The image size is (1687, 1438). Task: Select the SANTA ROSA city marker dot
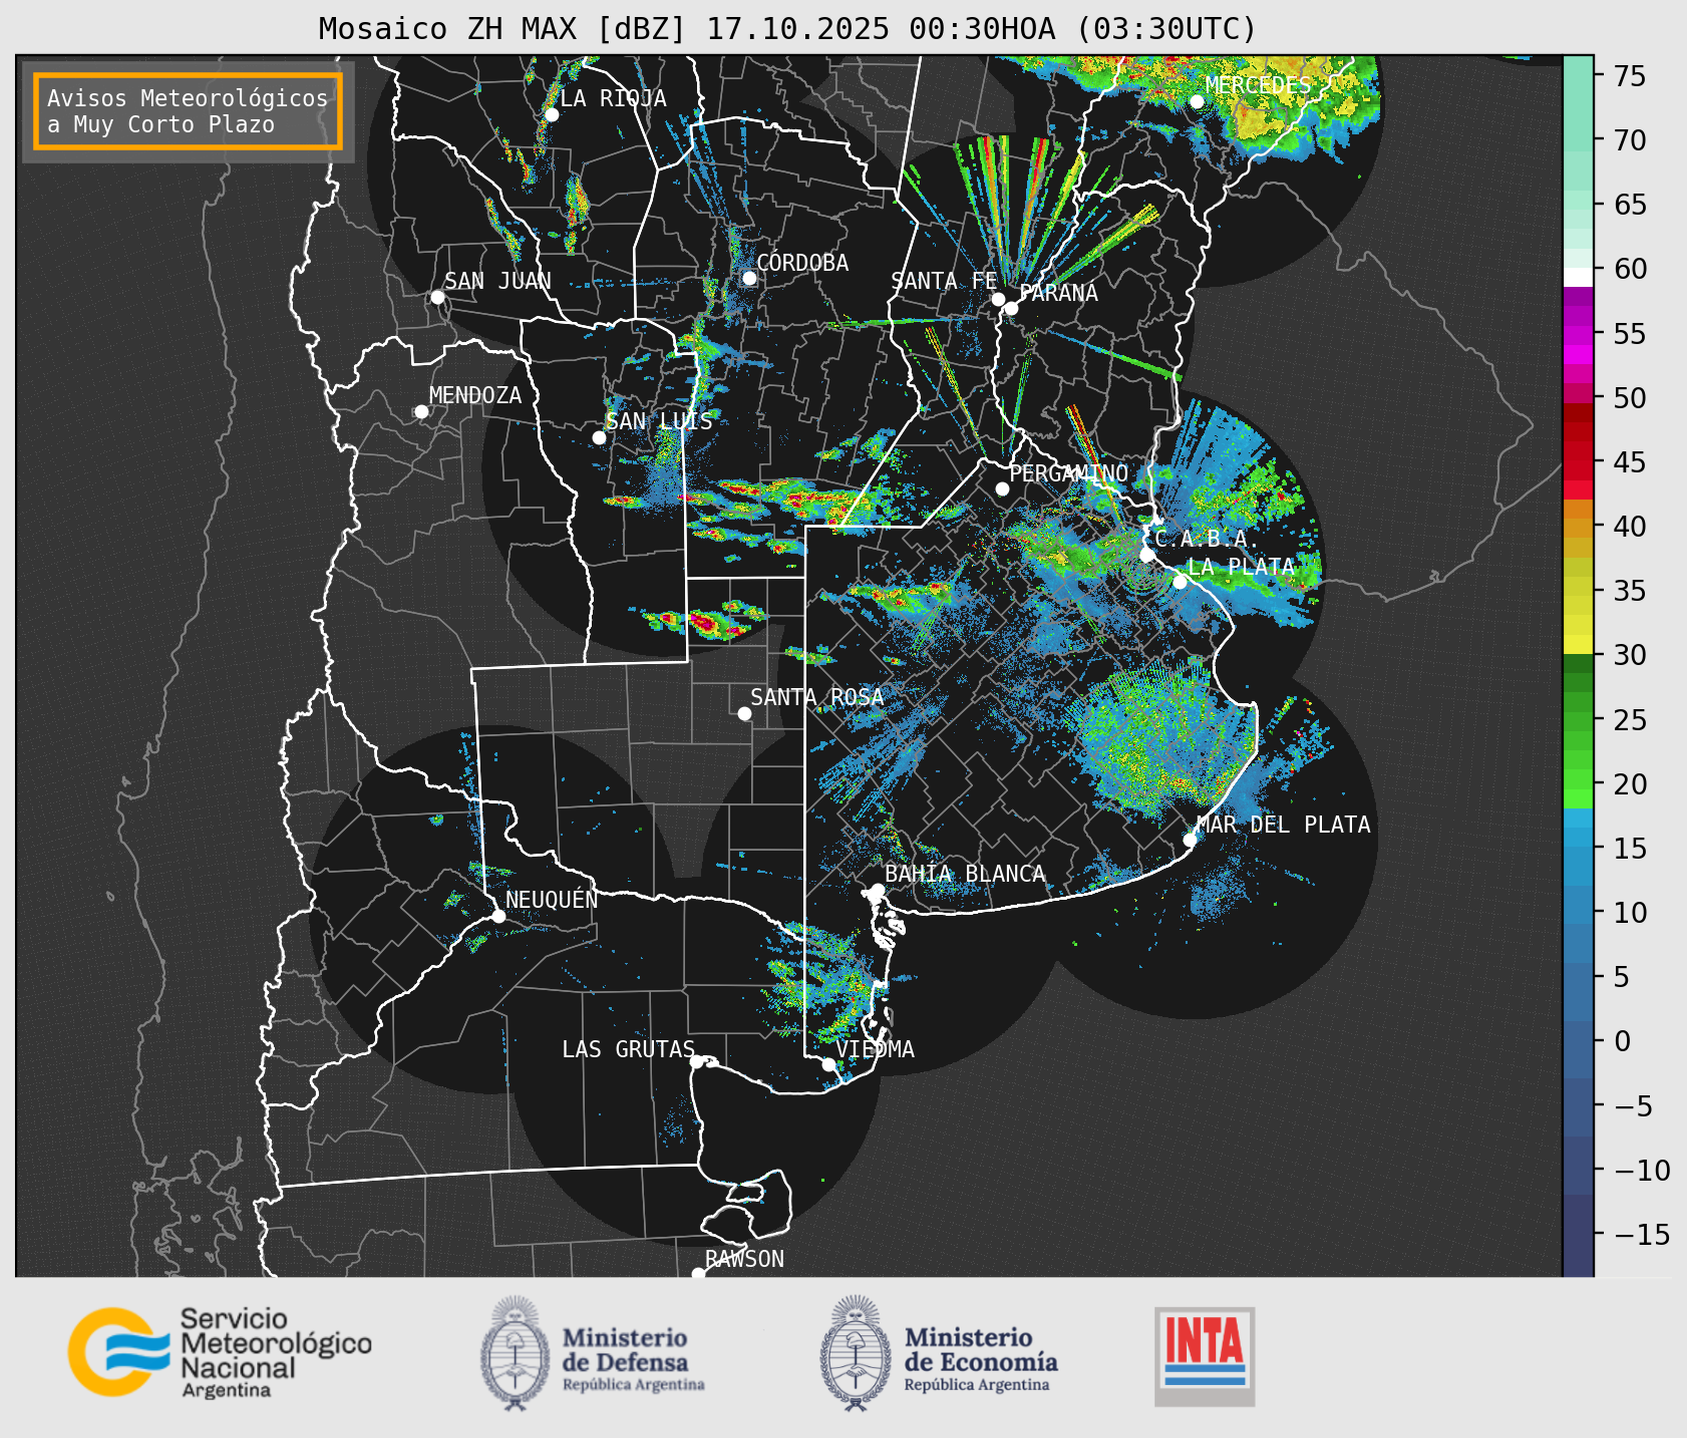(x=744, y=713)
